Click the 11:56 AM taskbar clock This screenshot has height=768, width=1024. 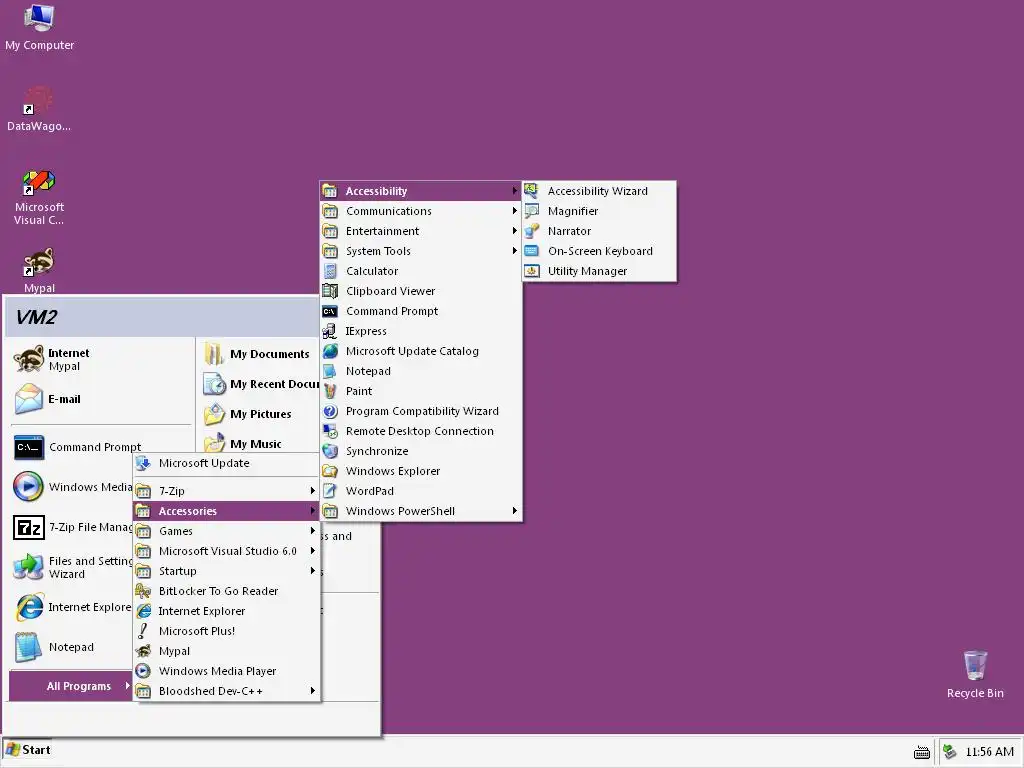(x=989, y=752)
